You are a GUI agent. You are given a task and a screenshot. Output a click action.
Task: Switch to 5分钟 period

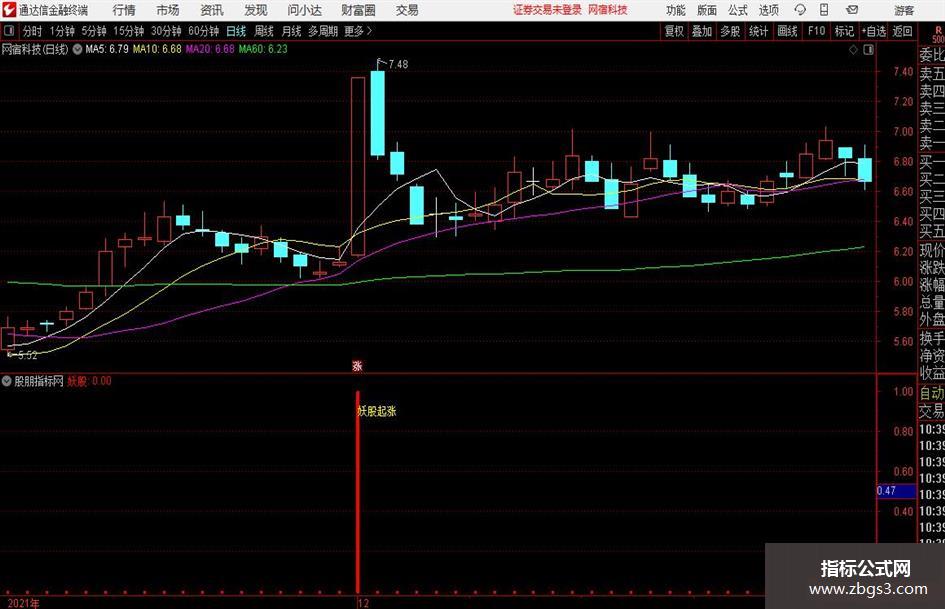tap(94, 31)
